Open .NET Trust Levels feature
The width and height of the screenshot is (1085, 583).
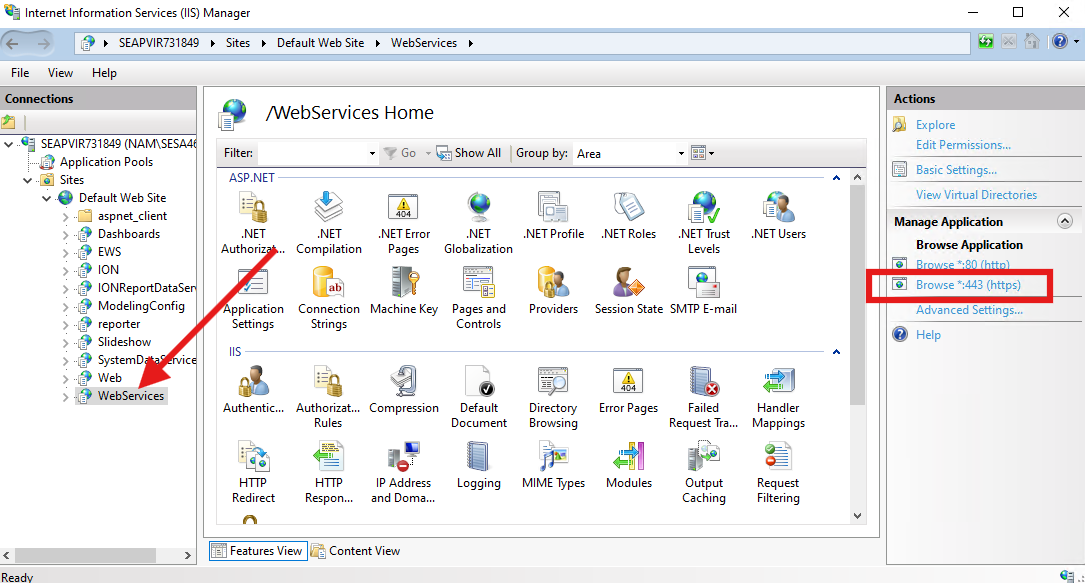(x=704, y=223)
